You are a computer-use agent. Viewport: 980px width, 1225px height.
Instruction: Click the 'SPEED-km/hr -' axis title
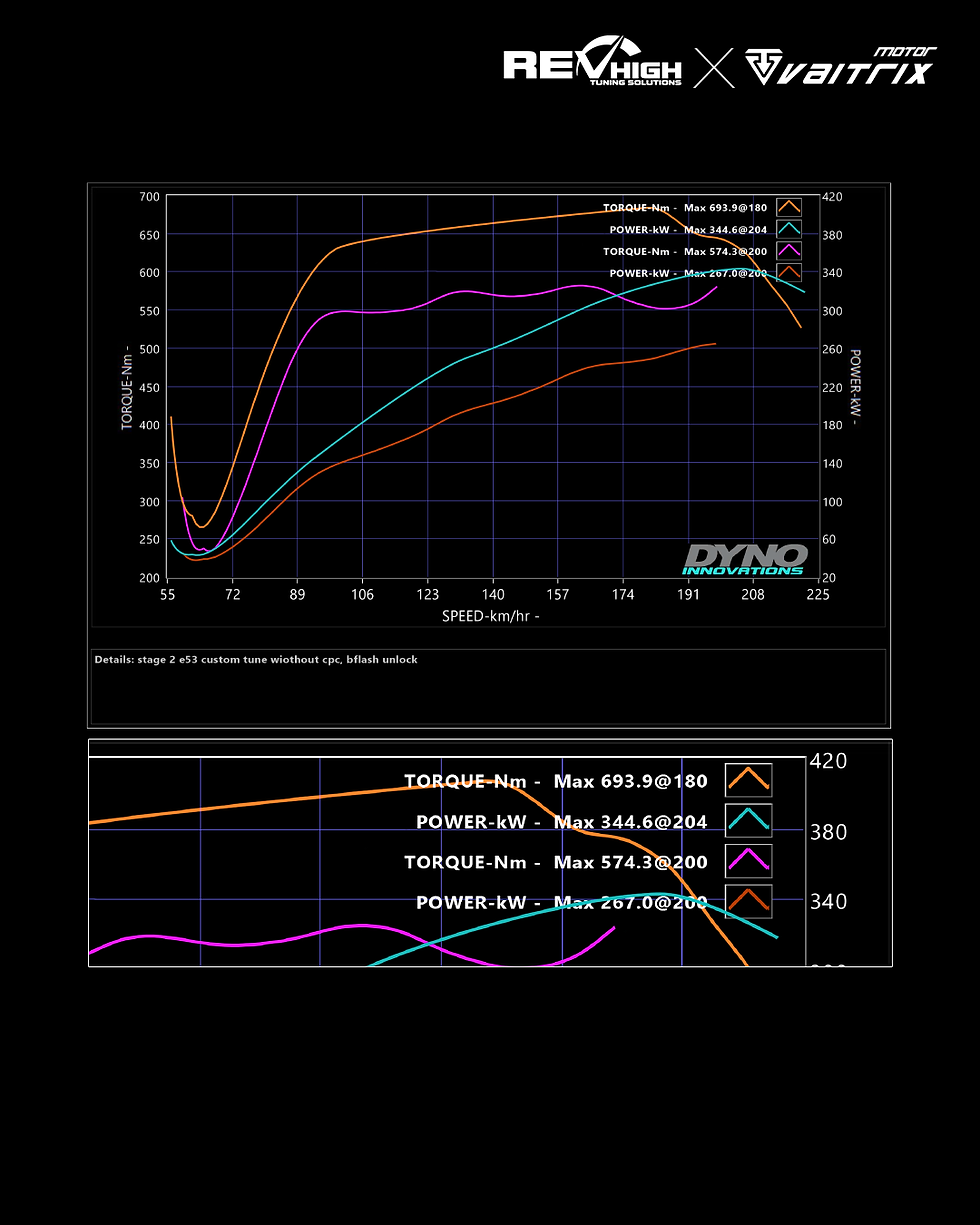pyautogui.click(x=491, y=616)
